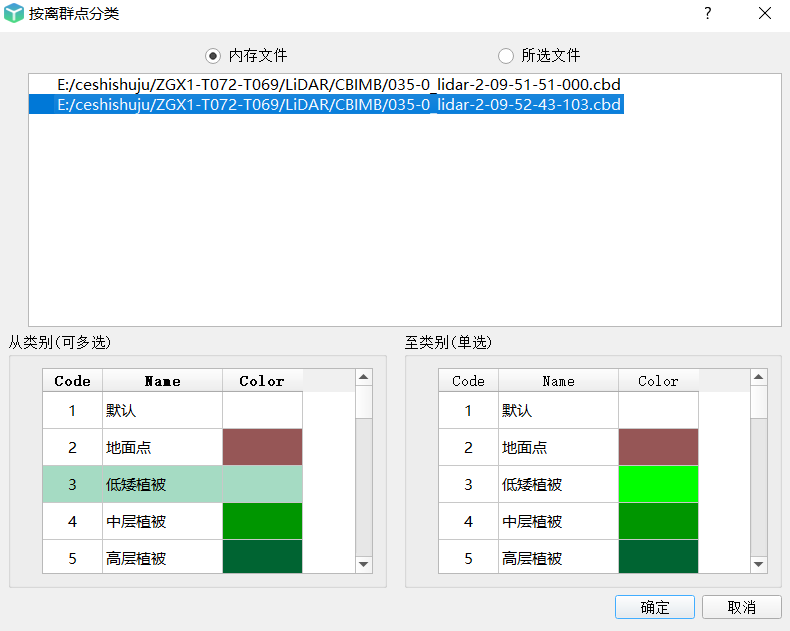Select 地面点 in the 从类别 table
The height and width of the screenshot is (631, 790).
pyautogui.click(x=162, y=447)
